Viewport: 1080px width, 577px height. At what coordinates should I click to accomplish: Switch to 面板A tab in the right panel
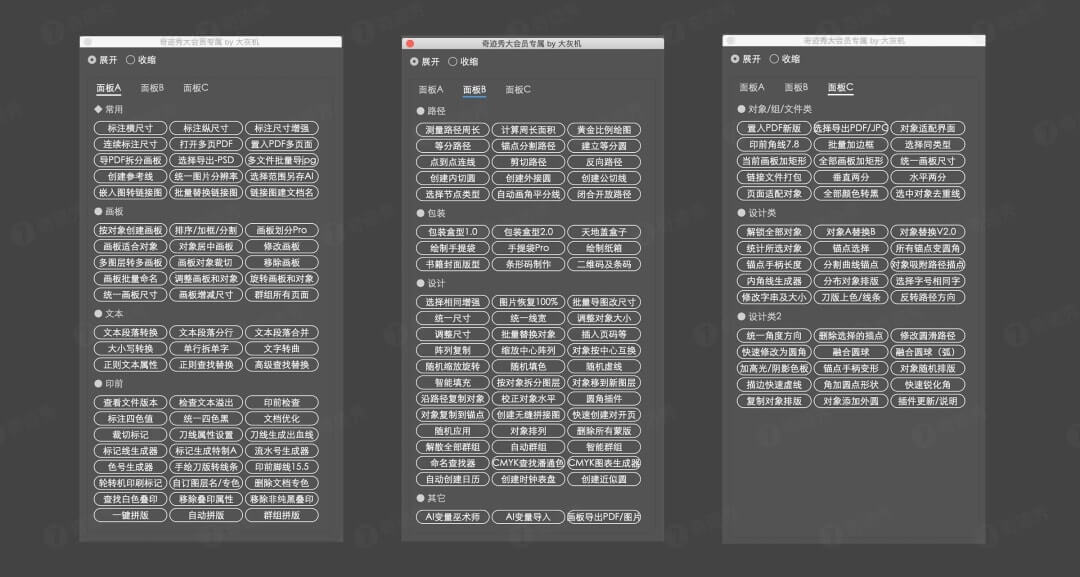[752, 88]
